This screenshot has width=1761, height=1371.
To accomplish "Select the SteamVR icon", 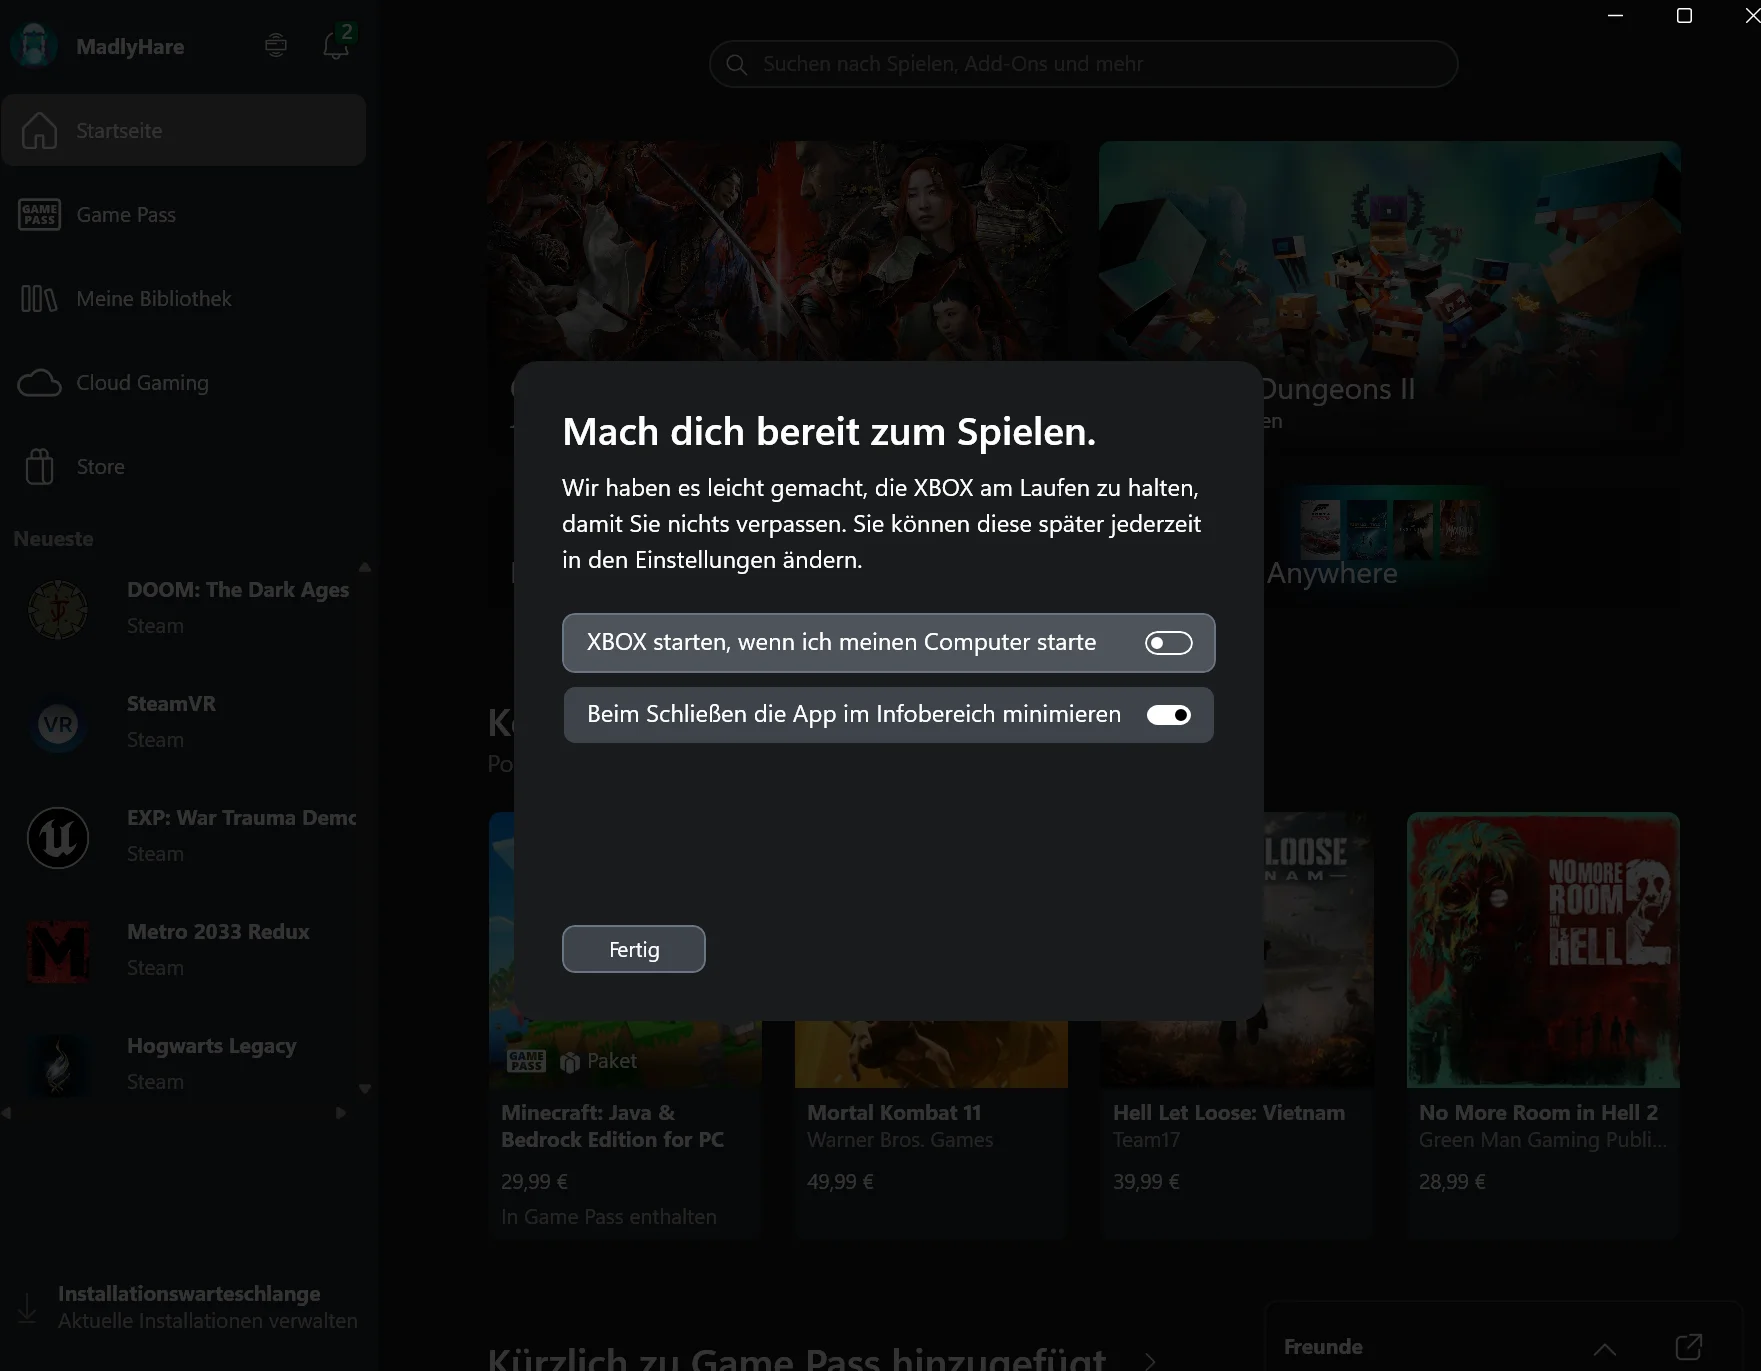I will click(58, 723).
